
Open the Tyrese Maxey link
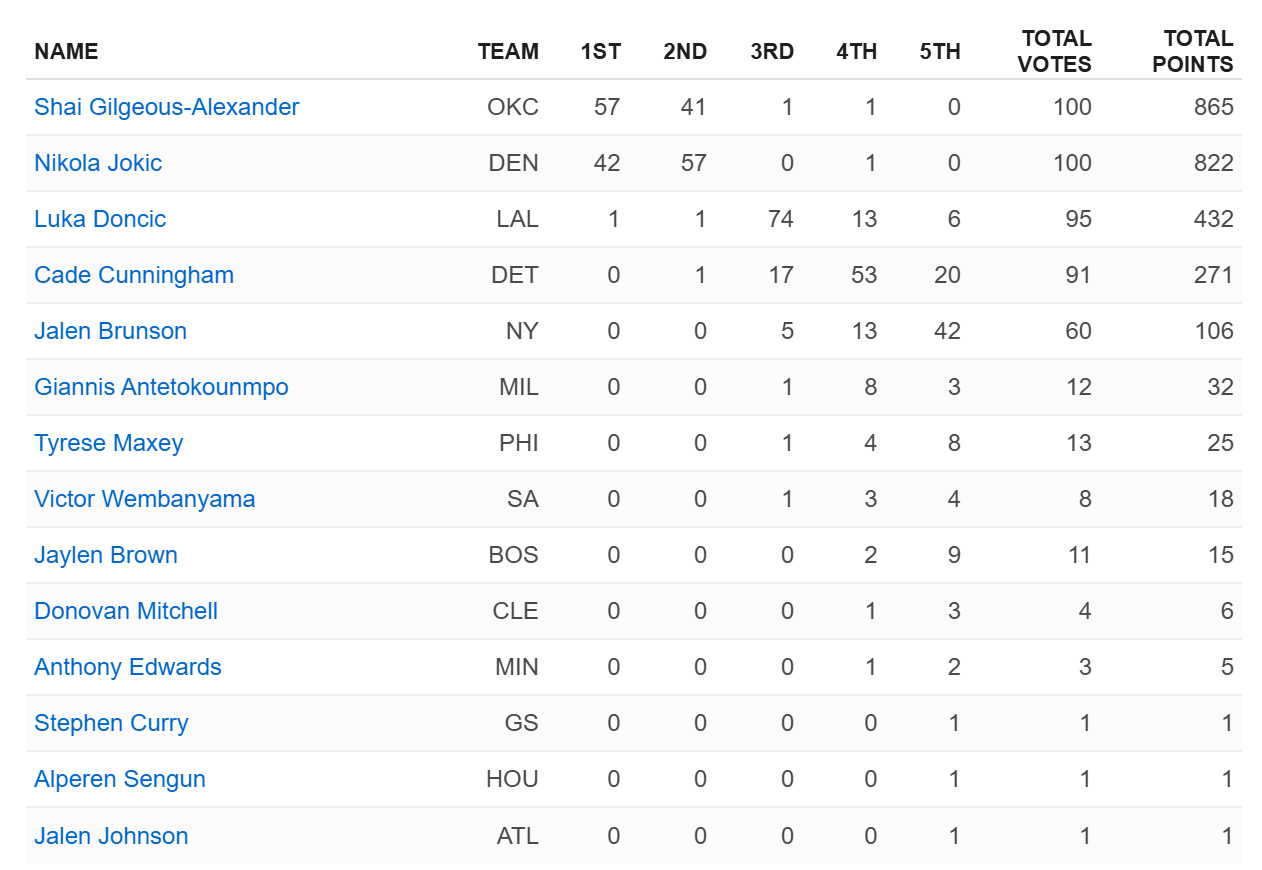tap(108, 443)
